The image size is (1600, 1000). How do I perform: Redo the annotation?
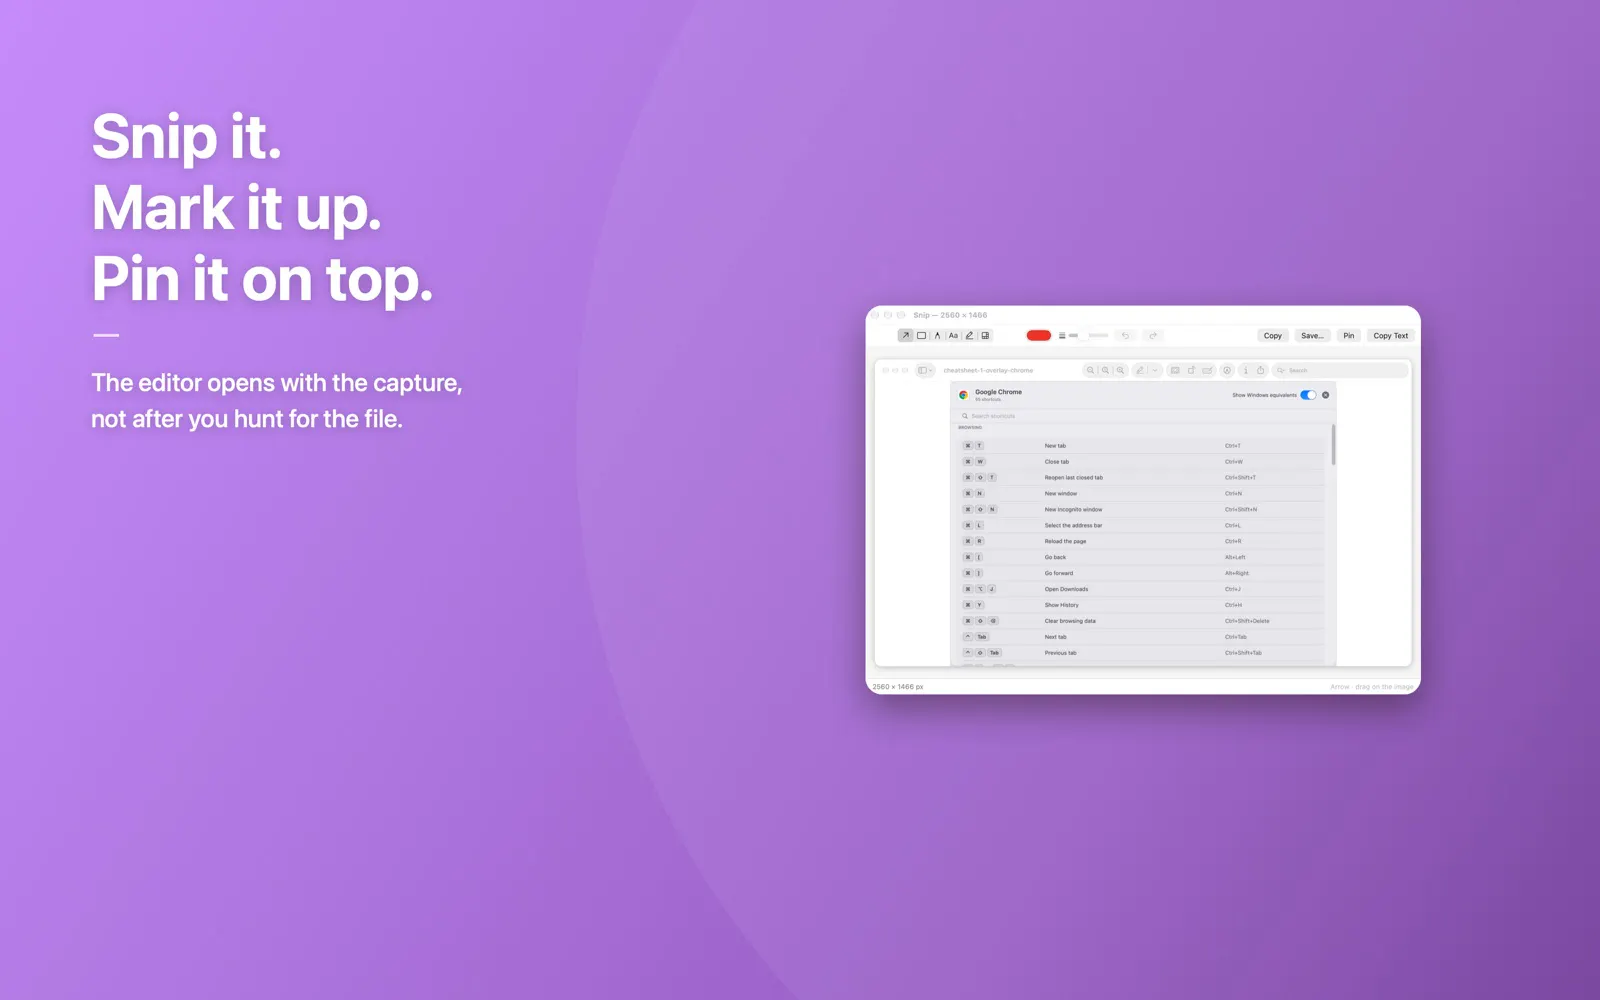coord(1153,336)
